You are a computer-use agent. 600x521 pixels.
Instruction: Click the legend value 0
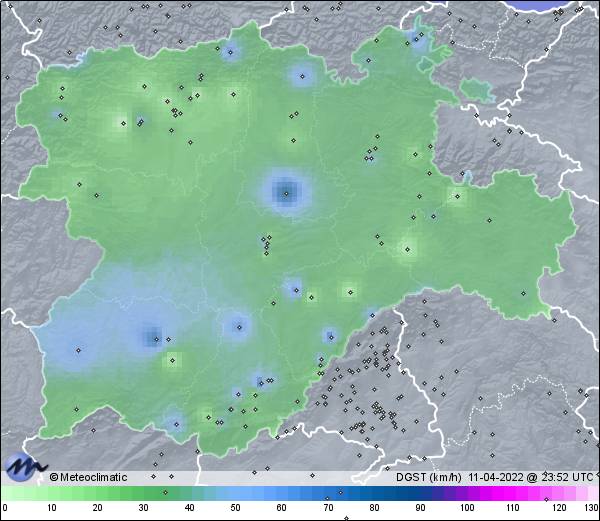point(5,508)
